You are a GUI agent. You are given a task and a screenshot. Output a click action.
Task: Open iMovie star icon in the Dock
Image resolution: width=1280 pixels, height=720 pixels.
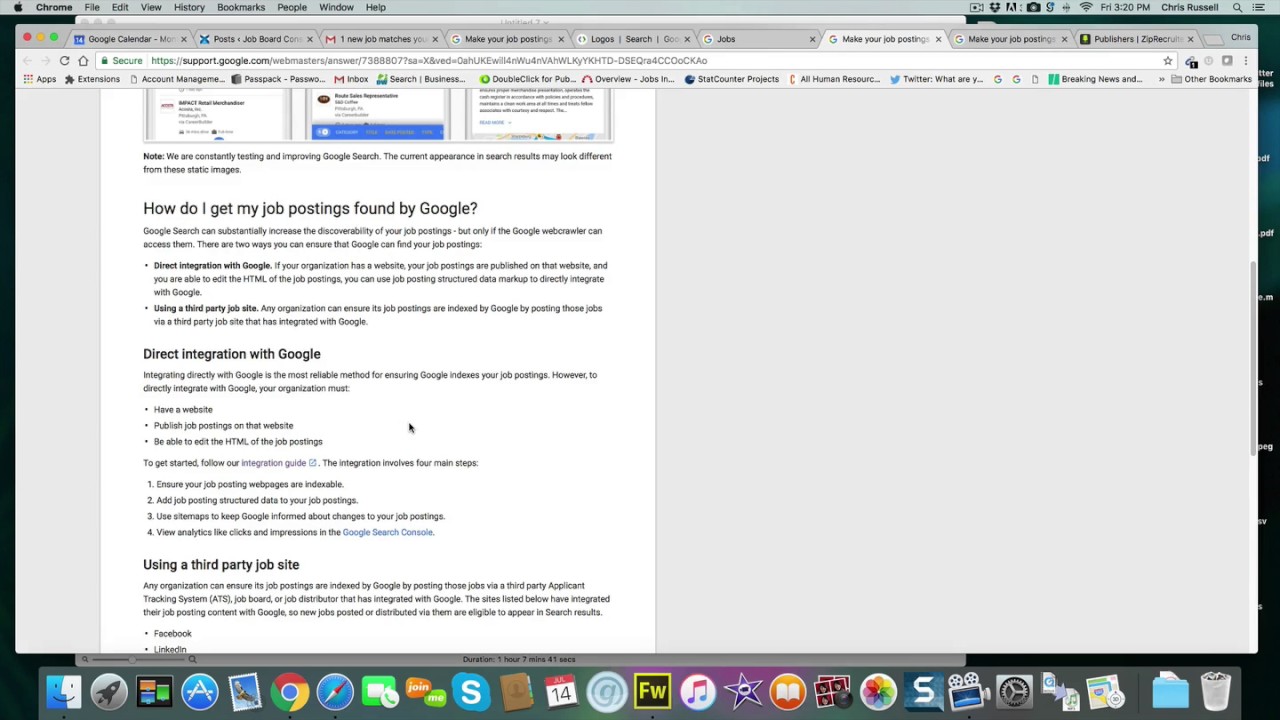pyautogui.click(x=743, y=692)
